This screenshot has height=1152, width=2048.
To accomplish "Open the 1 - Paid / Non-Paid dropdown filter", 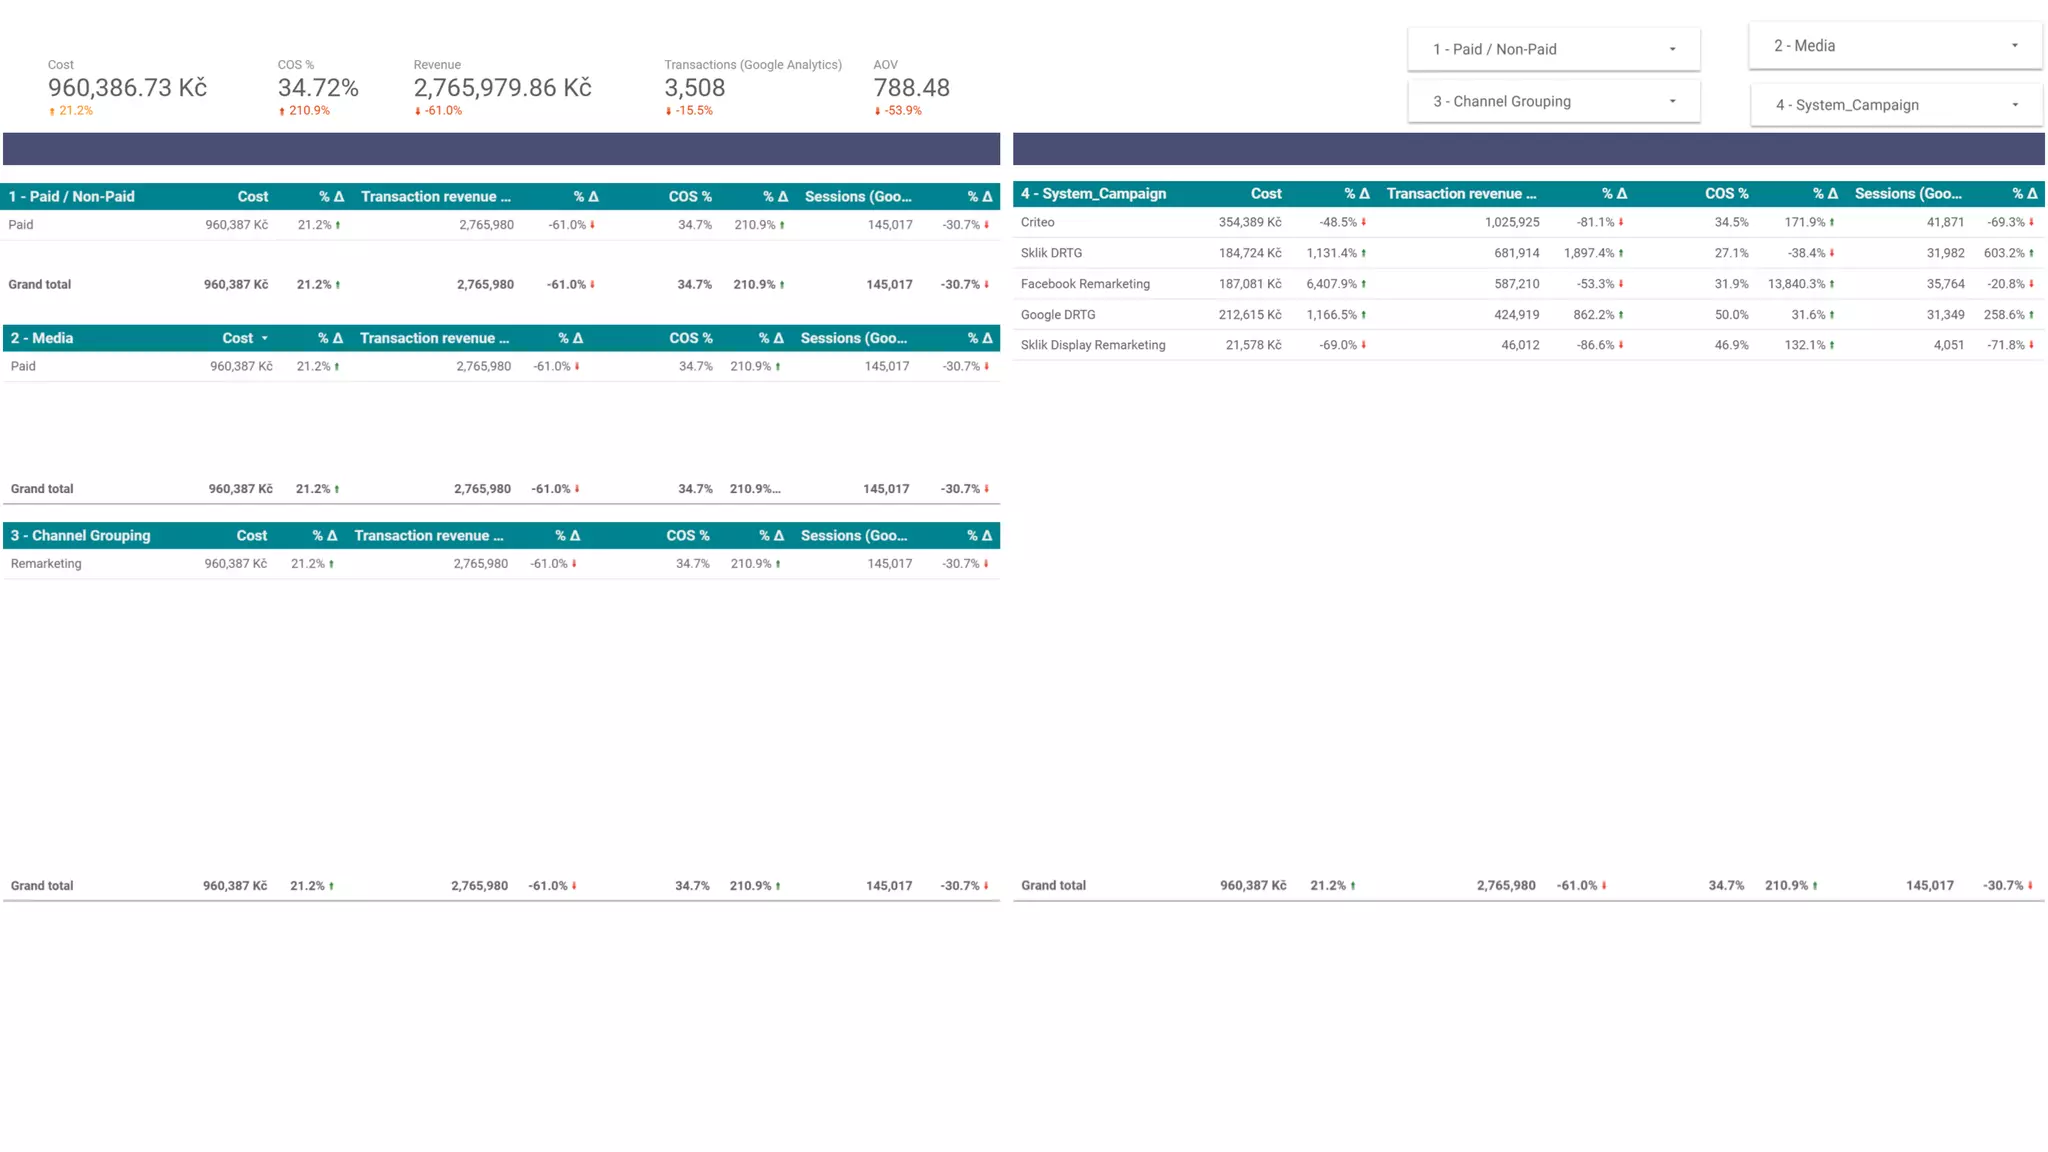I will click(1553, 49).
